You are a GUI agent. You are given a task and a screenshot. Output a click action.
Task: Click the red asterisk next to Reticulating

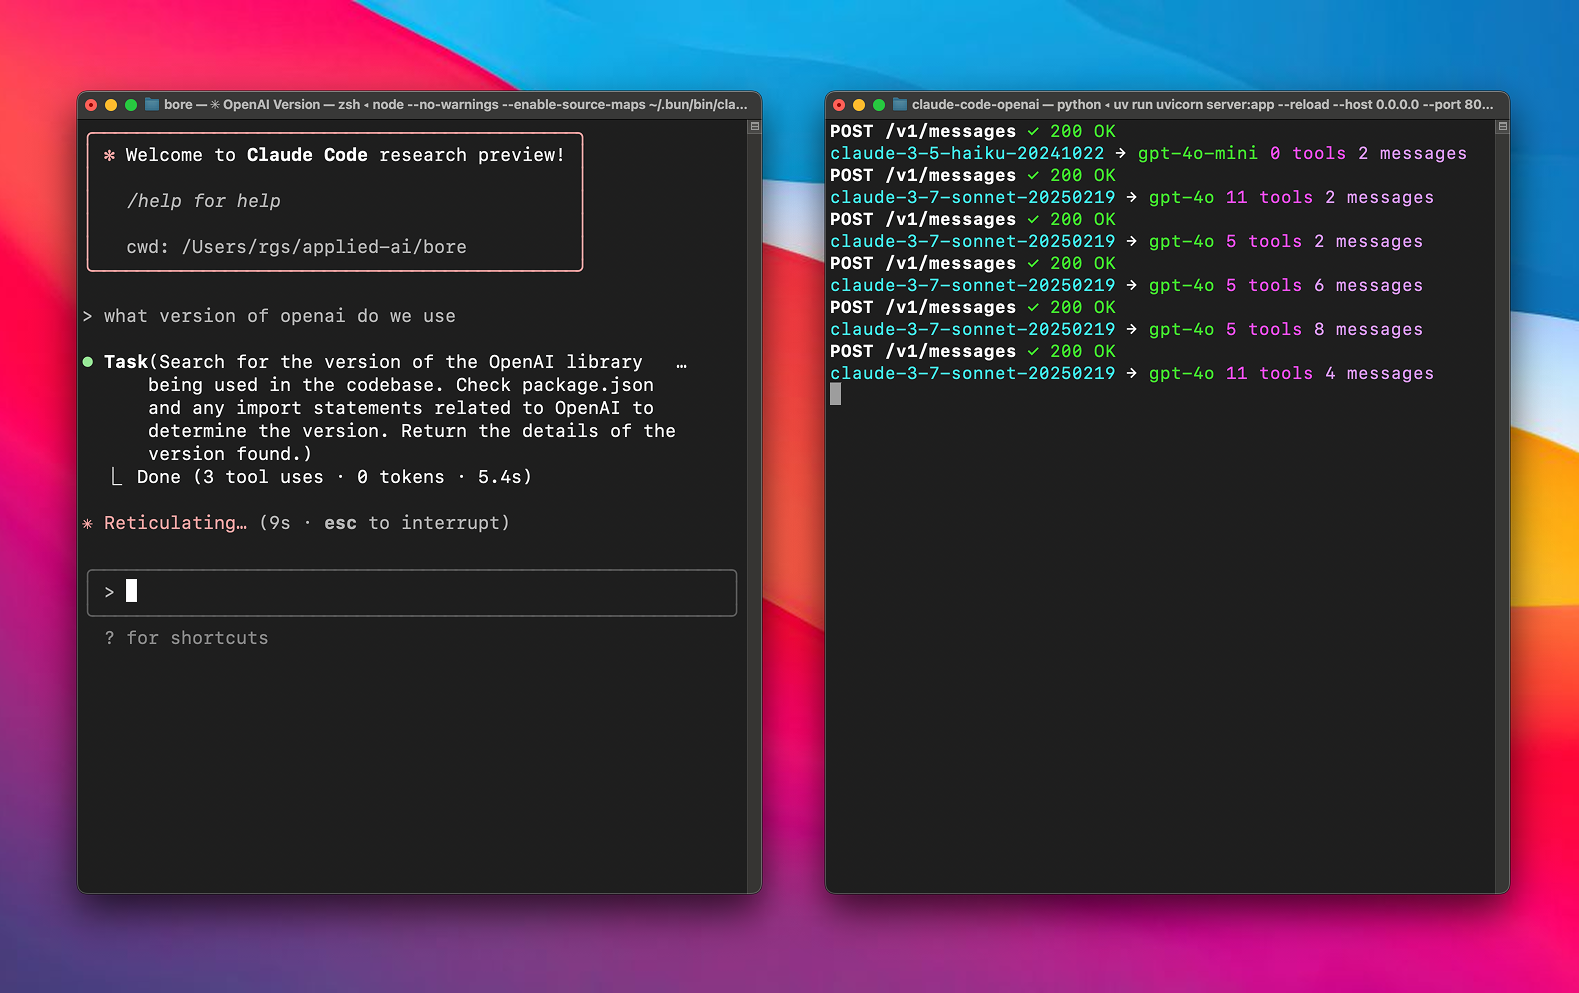click(x=88, y=524)
